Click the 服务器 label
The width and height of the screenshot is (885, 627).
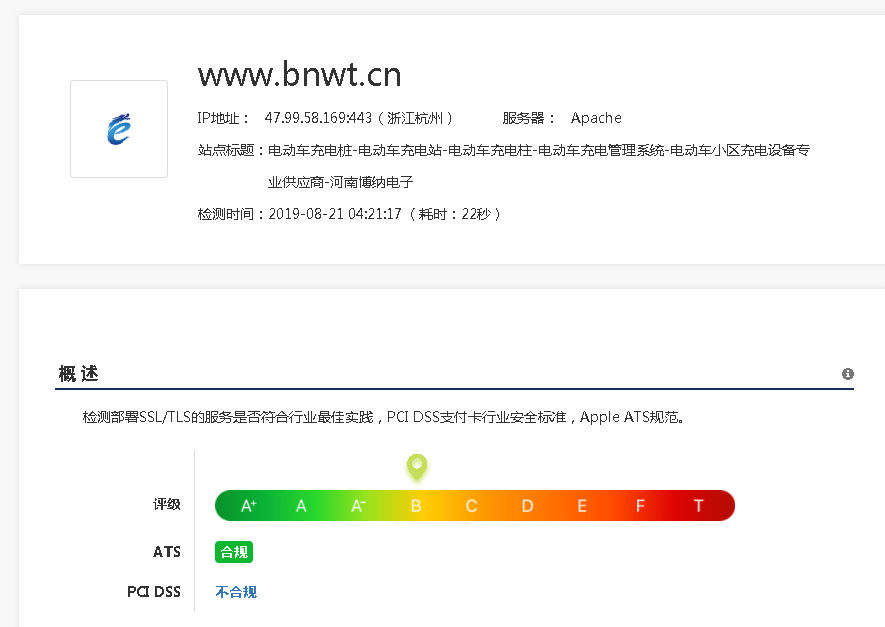pos(523,117)
